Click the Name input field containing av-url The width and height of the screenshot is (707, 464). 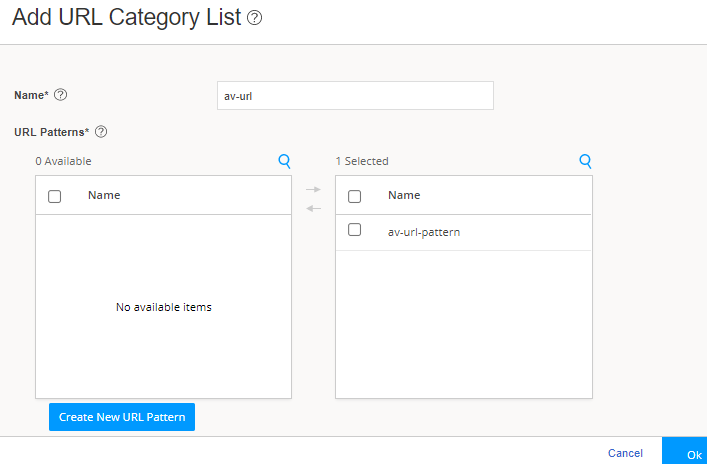(355, 95)
